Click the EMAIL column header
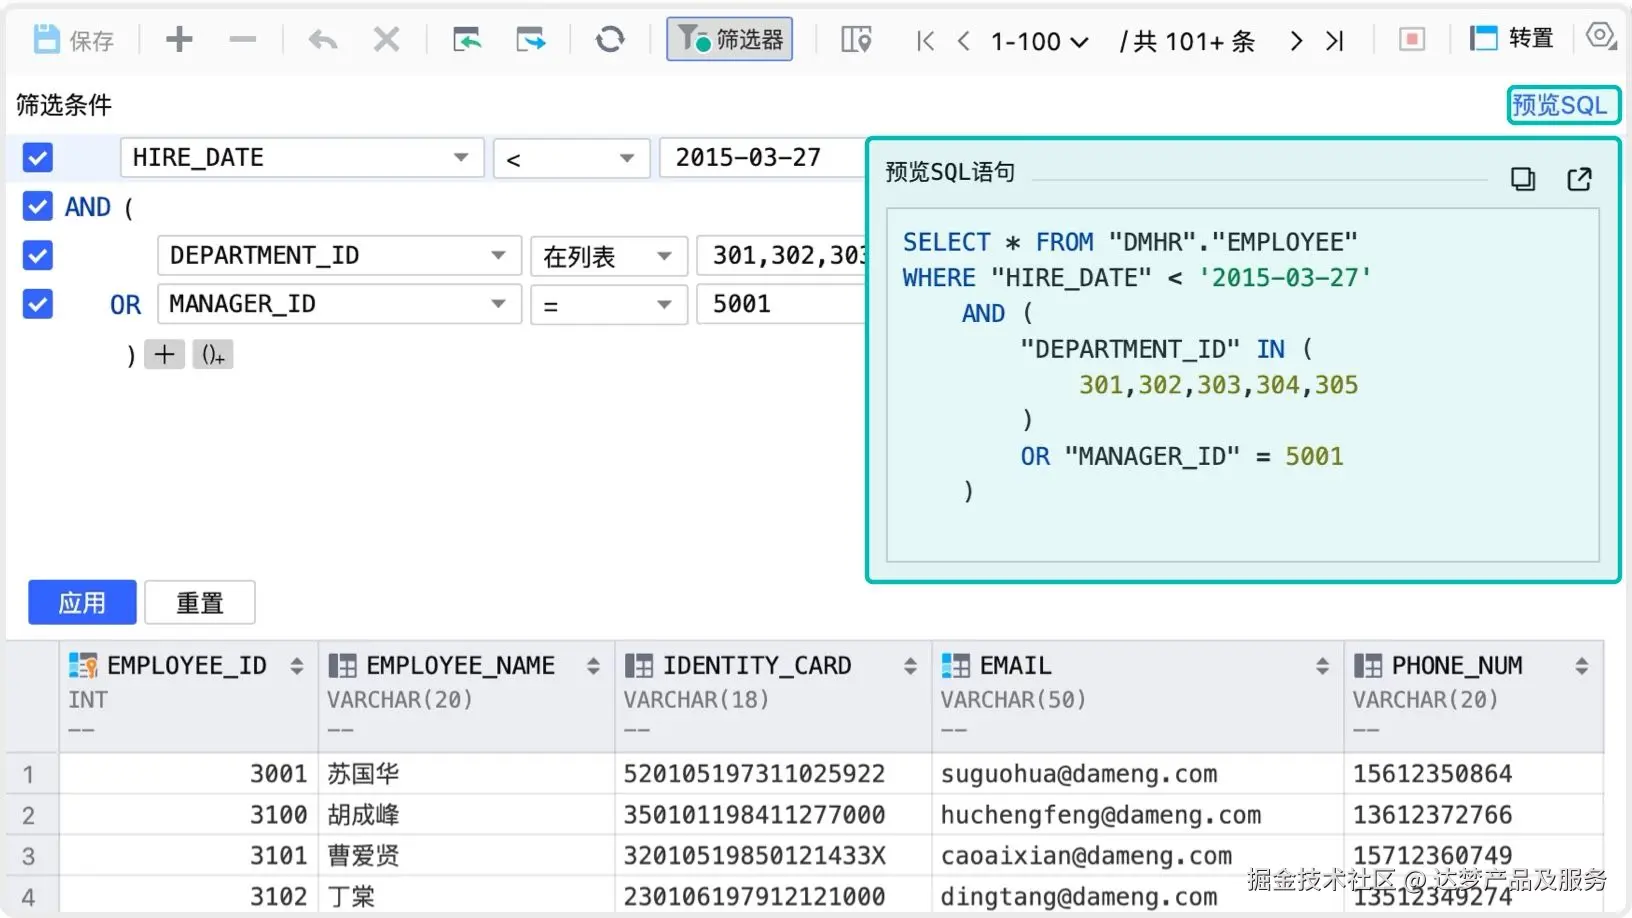This screenshot has height=918, width=1632. (x=1138, y=697)
